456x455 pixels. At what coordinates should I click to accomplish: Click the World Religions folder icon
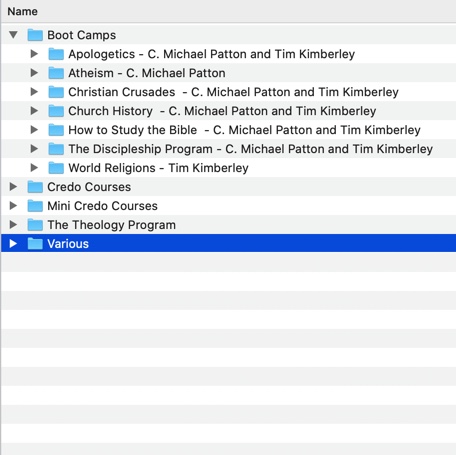coord(56,168)
